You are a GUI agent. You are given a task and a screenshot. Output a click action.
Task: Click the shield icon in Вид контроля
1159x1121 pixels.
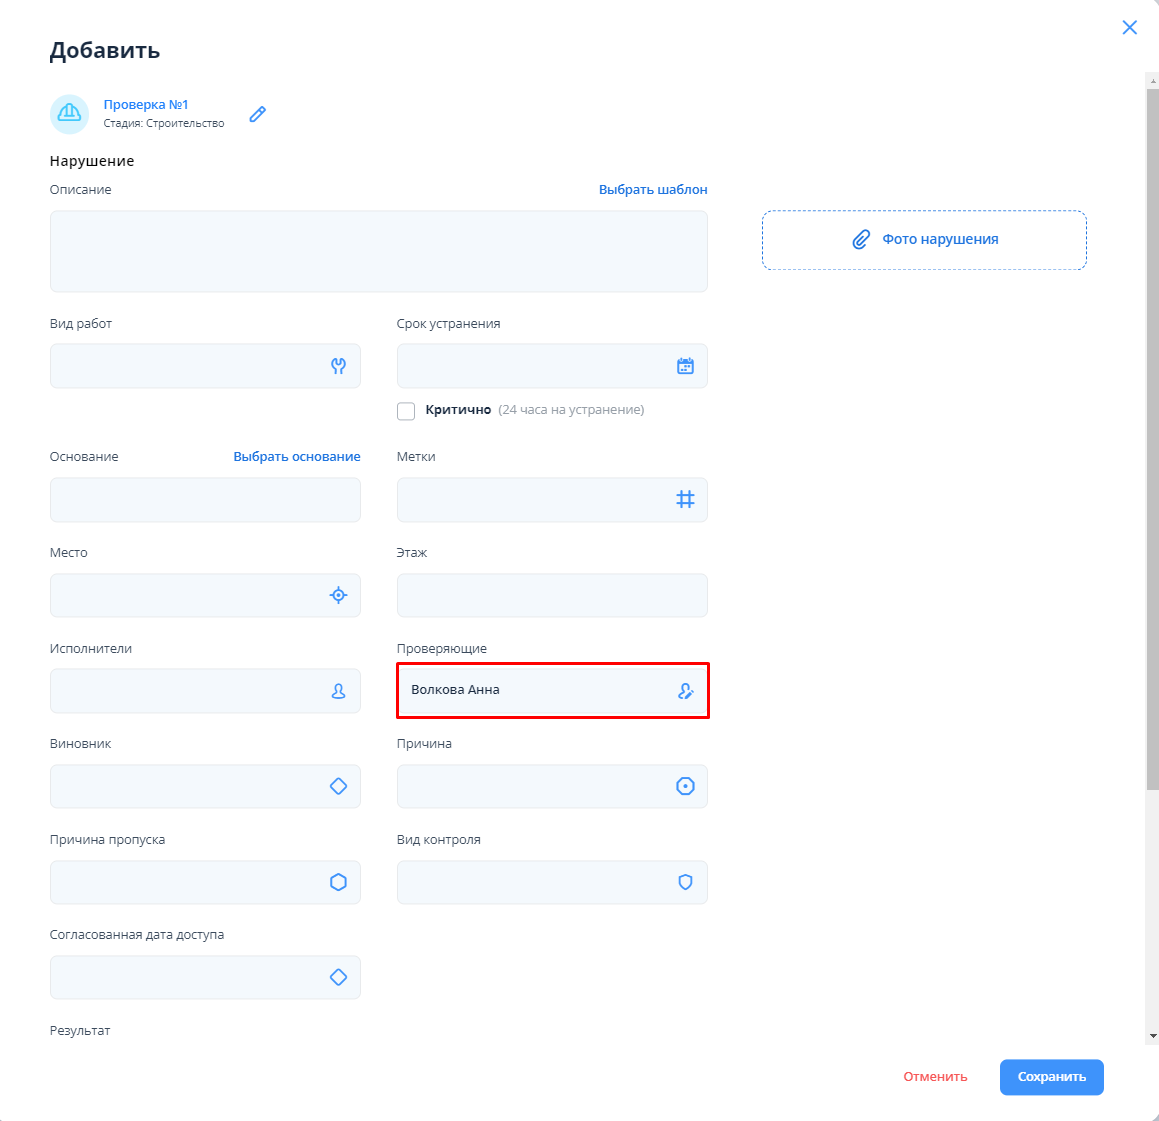tap(685, 882)
